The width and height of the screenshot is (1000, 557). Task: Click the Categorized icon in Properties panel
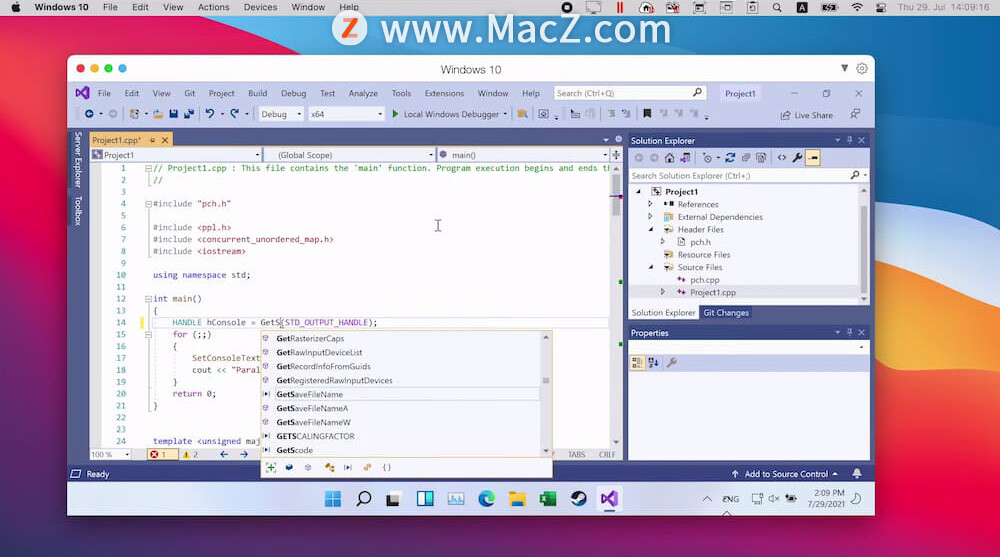point(636,363)
